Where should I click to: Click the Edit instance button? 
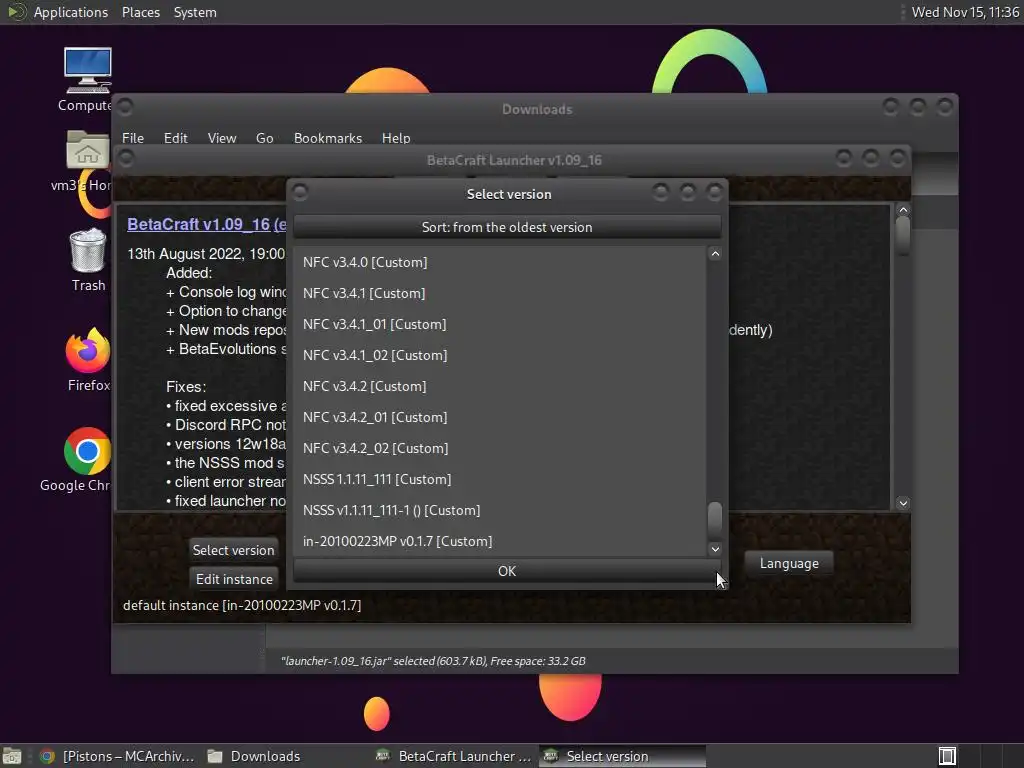click(233, 579)
